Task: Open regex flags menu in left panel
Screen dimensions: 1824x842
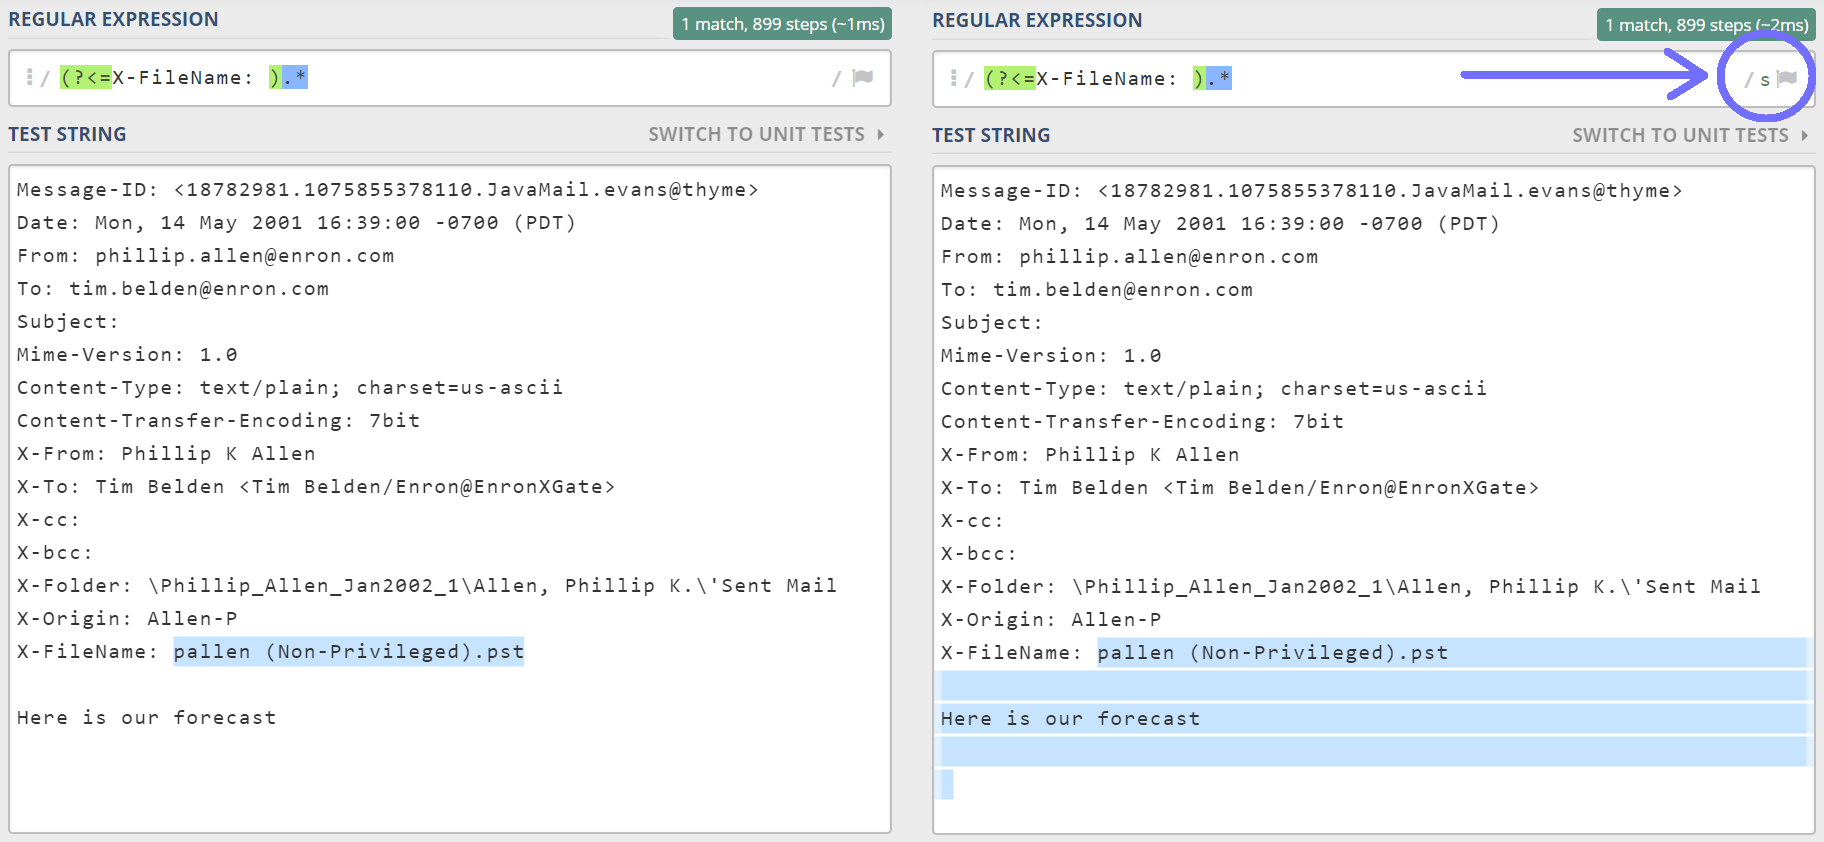Action: point(863,77)
